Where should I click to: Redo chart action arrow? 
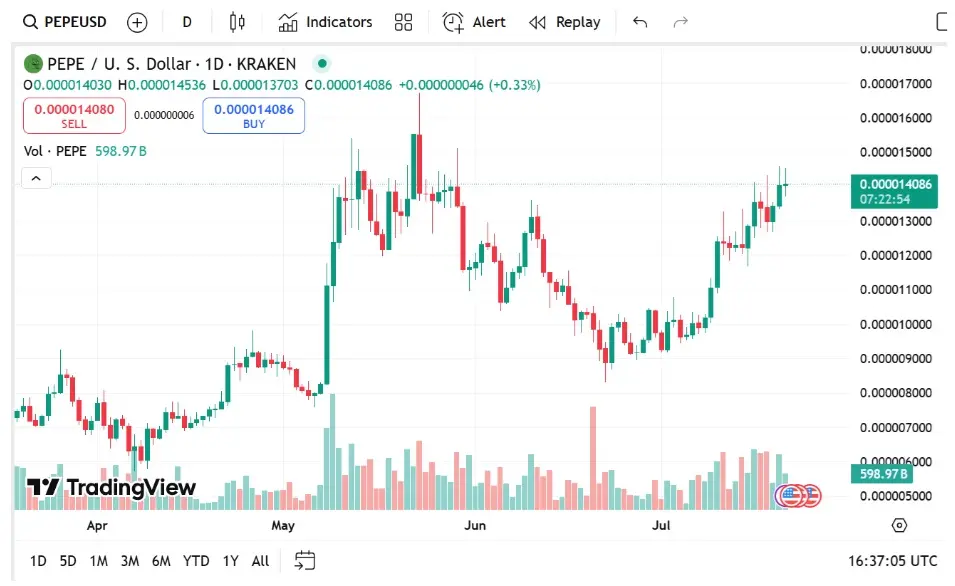click(680, 23)
